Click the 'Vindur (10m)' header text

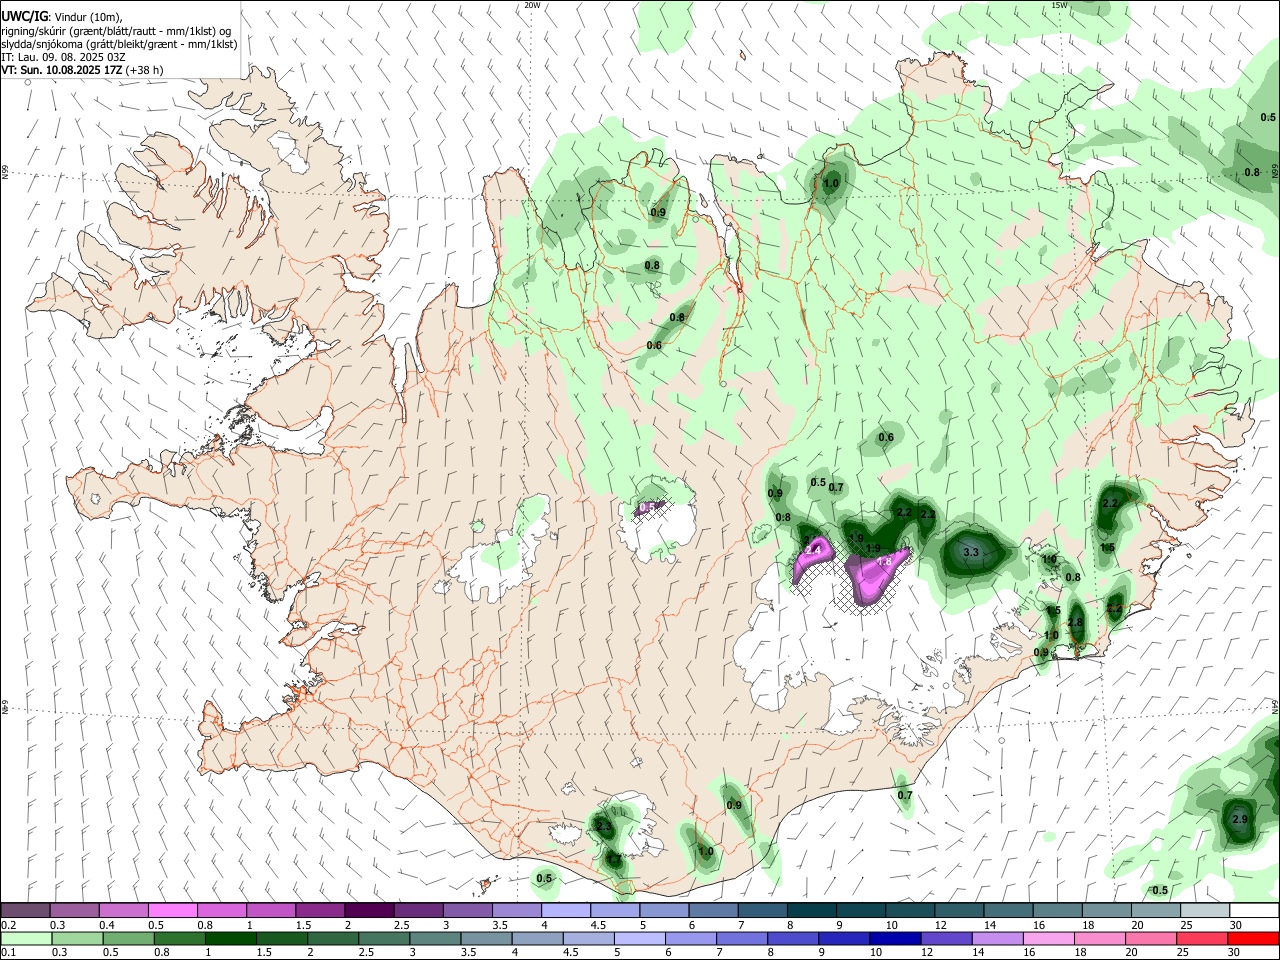[88, 17]
